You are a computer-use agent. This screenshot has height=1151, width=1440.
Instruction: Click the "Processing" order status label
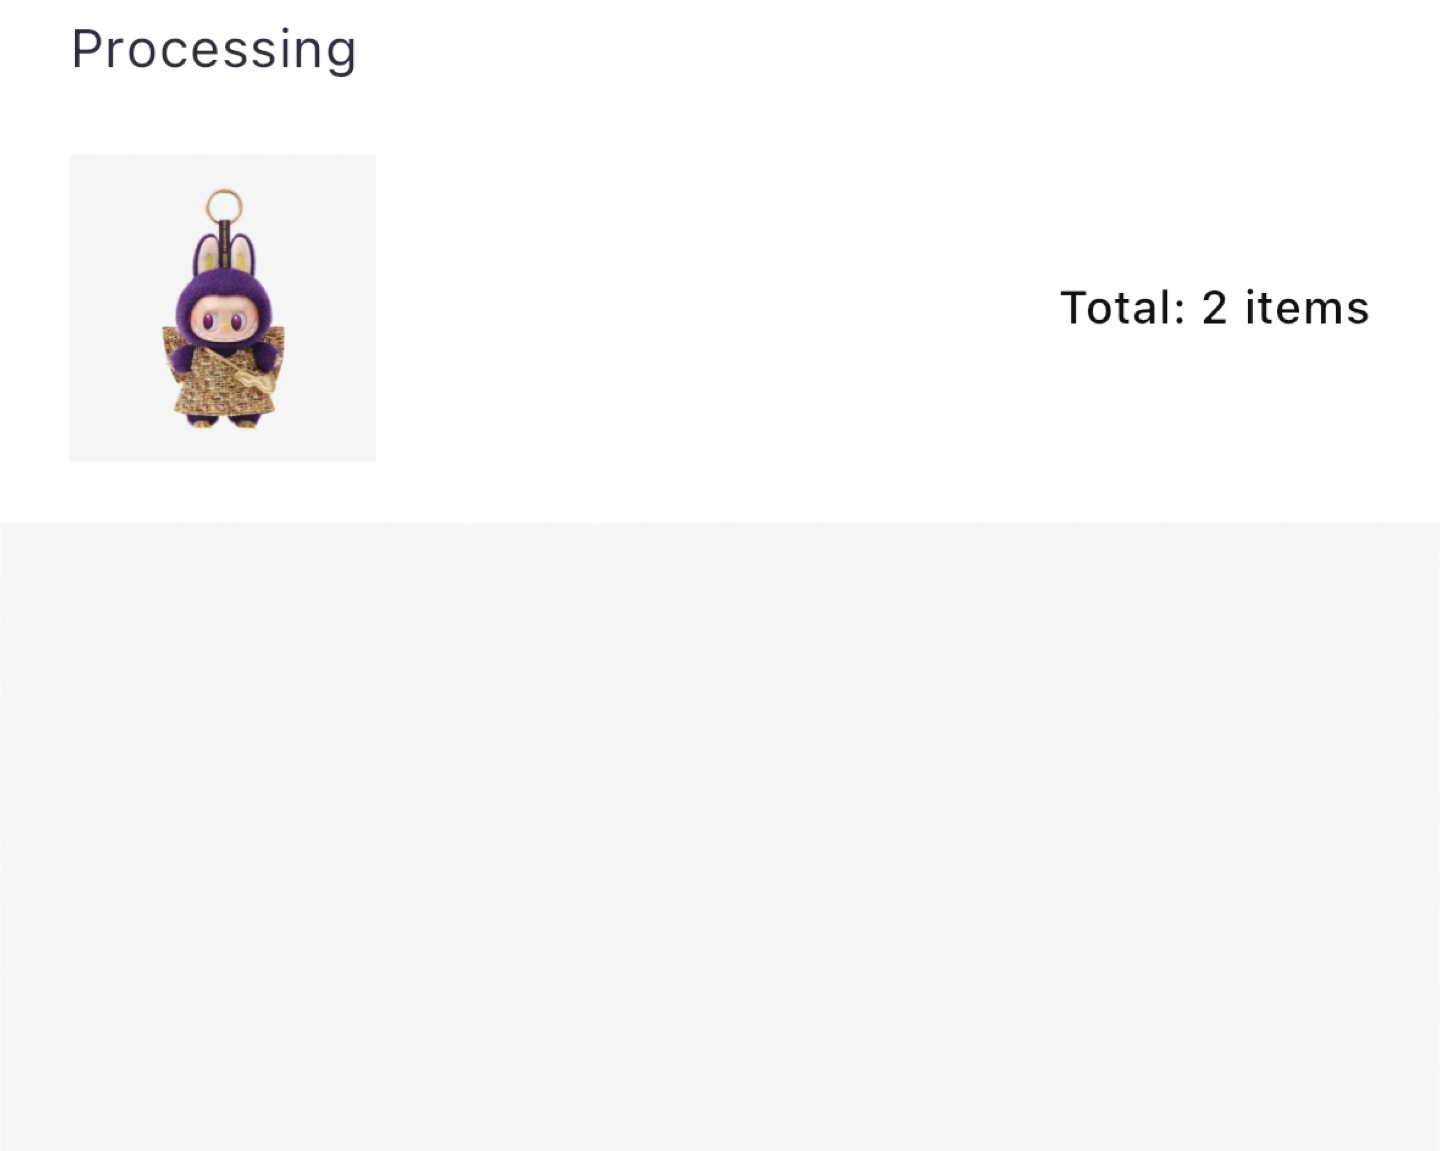pos(214,50)
